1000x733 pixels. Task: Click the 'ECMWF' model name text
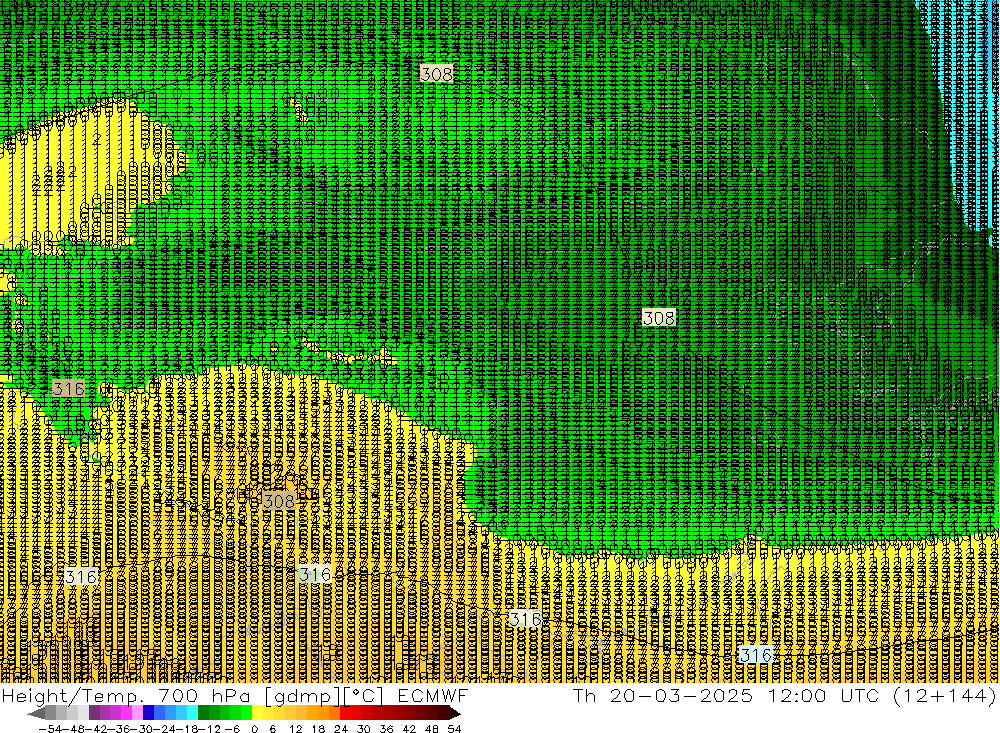click(x=432, y=695)
